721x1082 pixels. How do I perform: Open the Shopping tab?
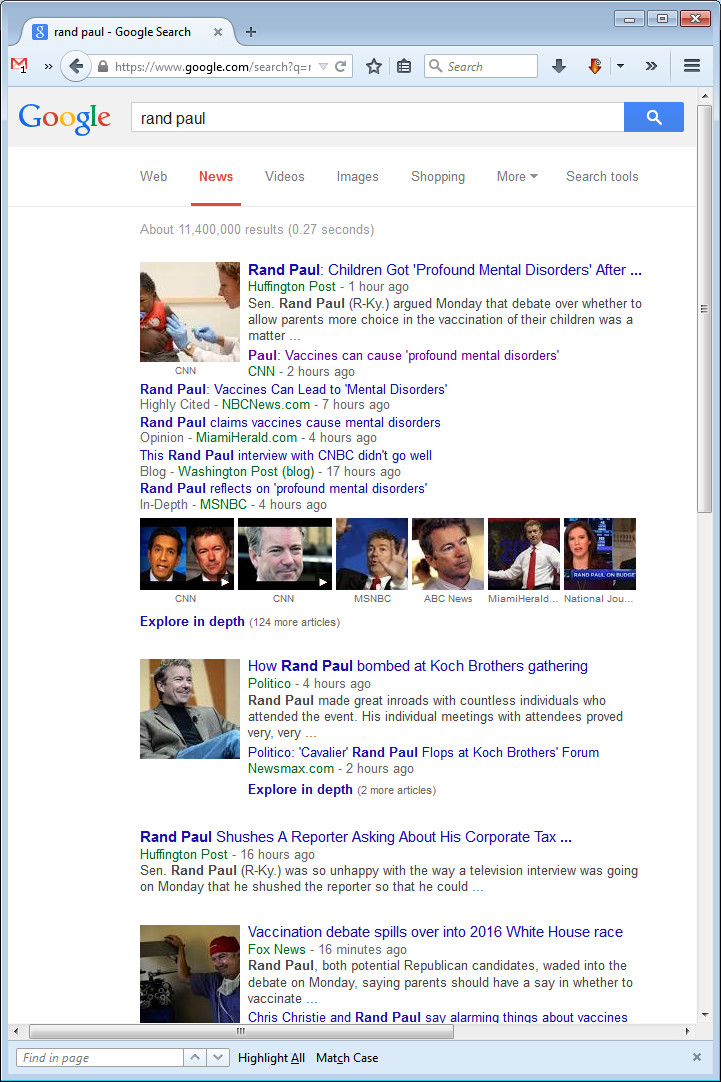[x=438, y=177]
